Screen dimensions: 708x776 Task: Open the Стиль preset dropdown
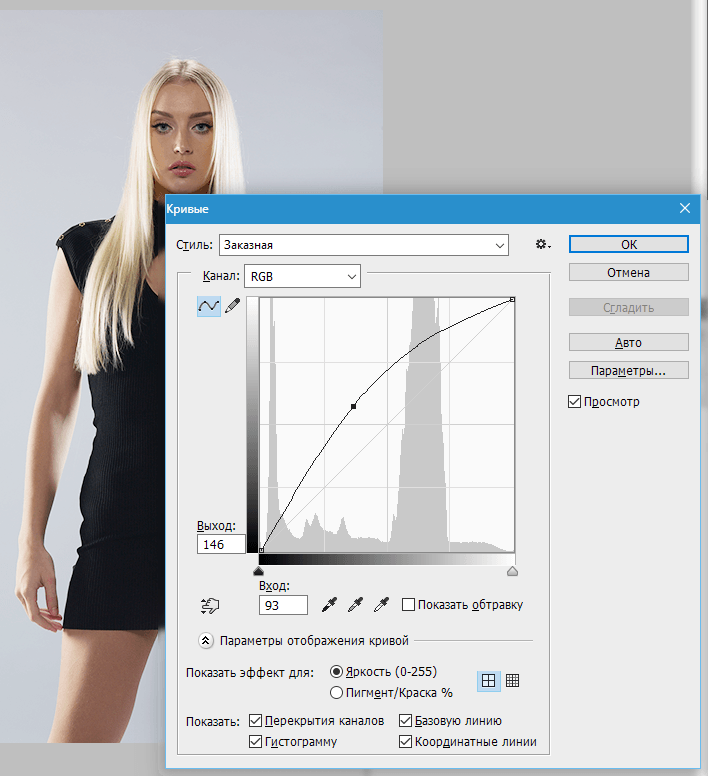click(364, 245)
